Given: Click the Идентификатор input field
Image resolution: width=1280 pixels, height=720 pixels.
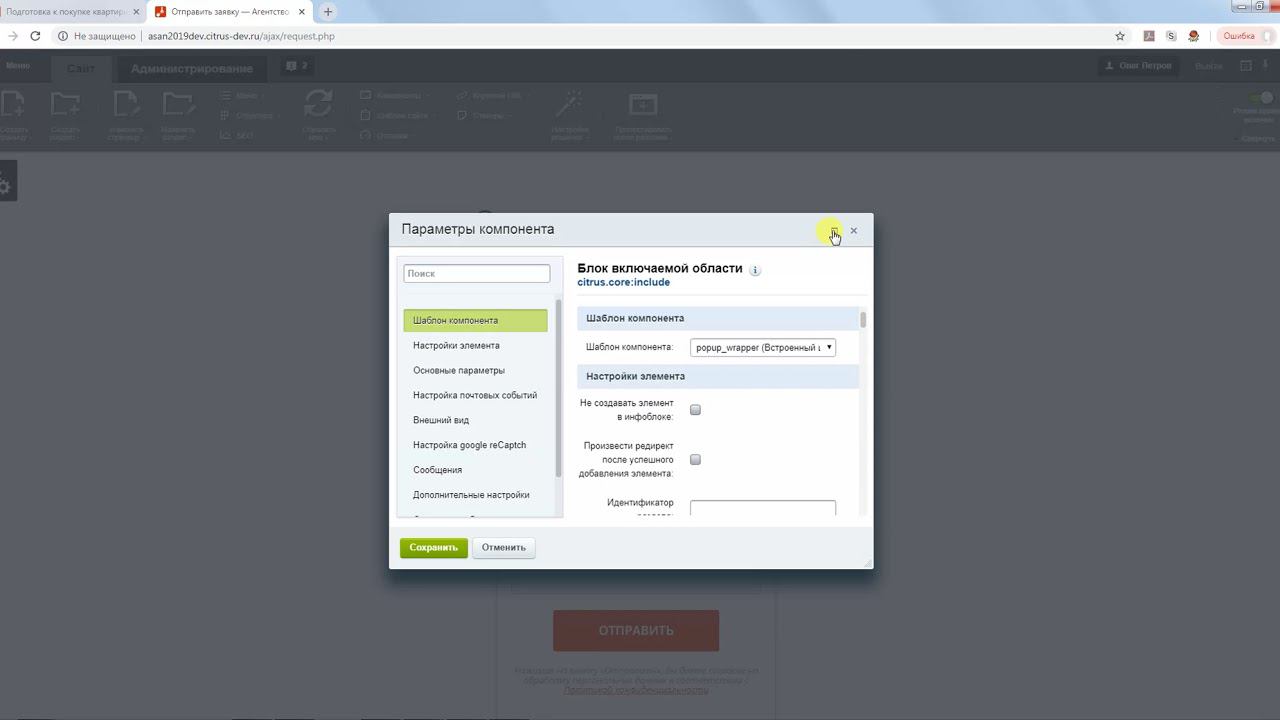Looking at the screenshot, I should pos(763,509).
